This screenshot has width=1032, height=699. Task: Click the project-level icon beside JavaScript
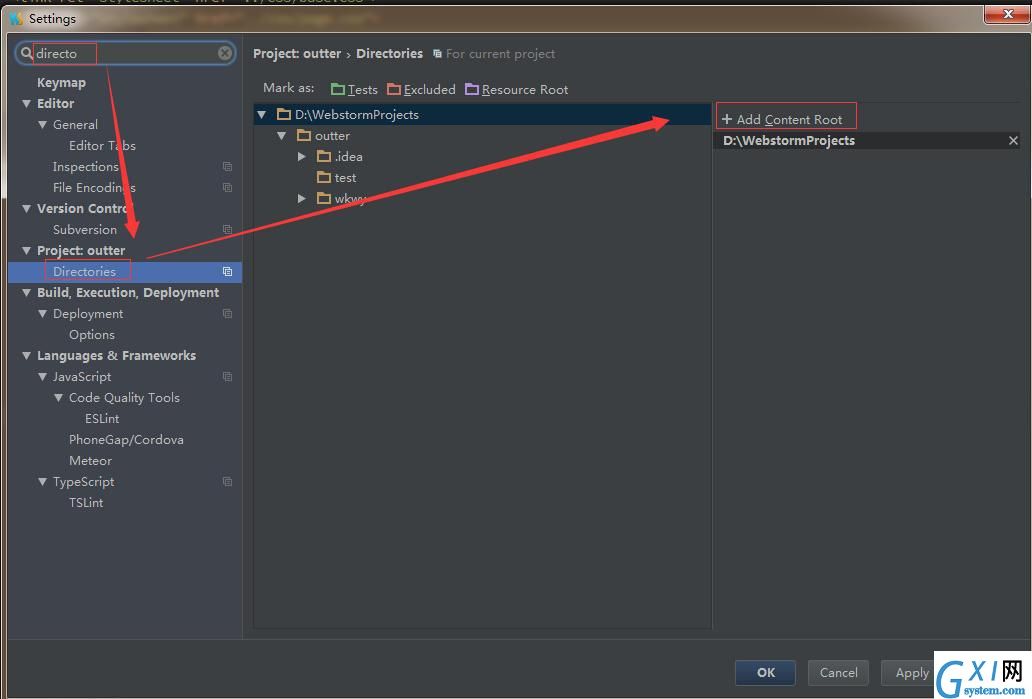click(227, 377)
